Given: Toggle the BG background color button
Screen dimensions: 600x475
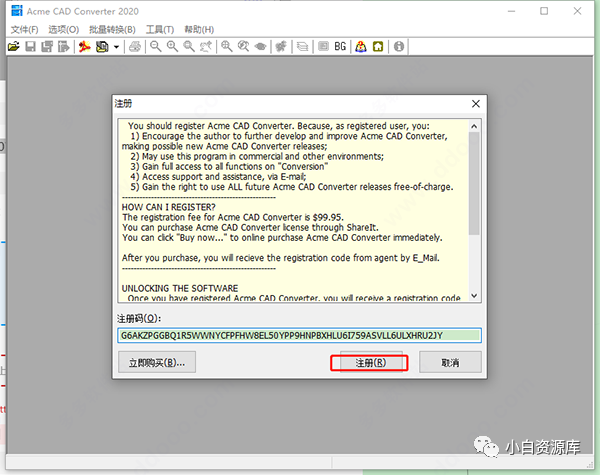Looking at the screenshot, I should click(340, 47).
